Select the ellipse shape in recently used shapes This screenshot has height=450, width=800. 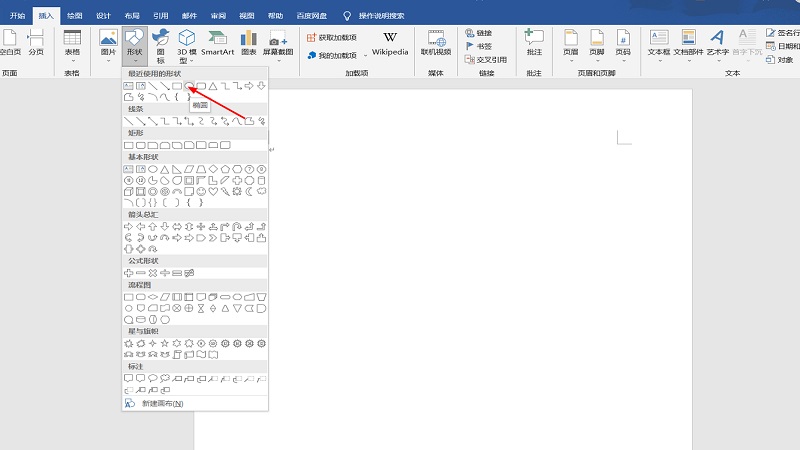coord(188,86)
